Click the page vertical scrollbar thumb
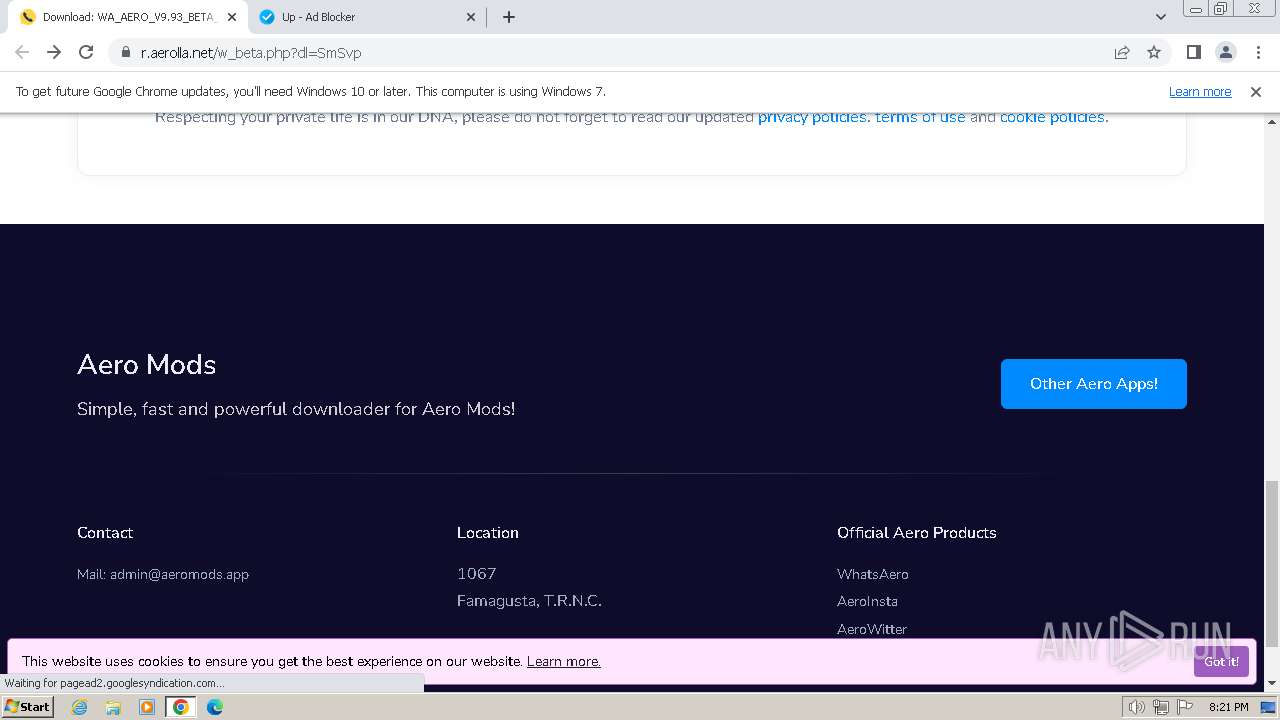Image resolution: width=1280 pixels, height=720 pixels. click(1272, 563)
